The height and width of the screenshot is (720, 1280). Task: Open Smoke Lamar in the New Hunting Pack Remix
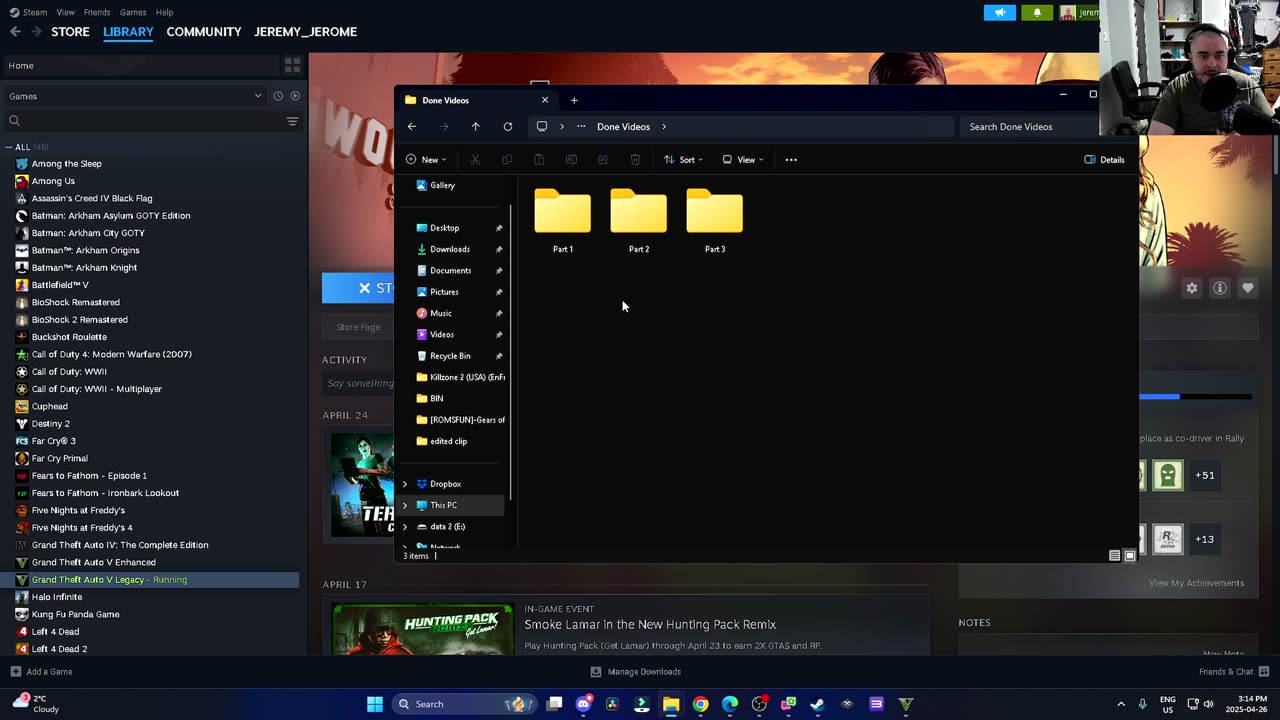click(x=650, y=625)
